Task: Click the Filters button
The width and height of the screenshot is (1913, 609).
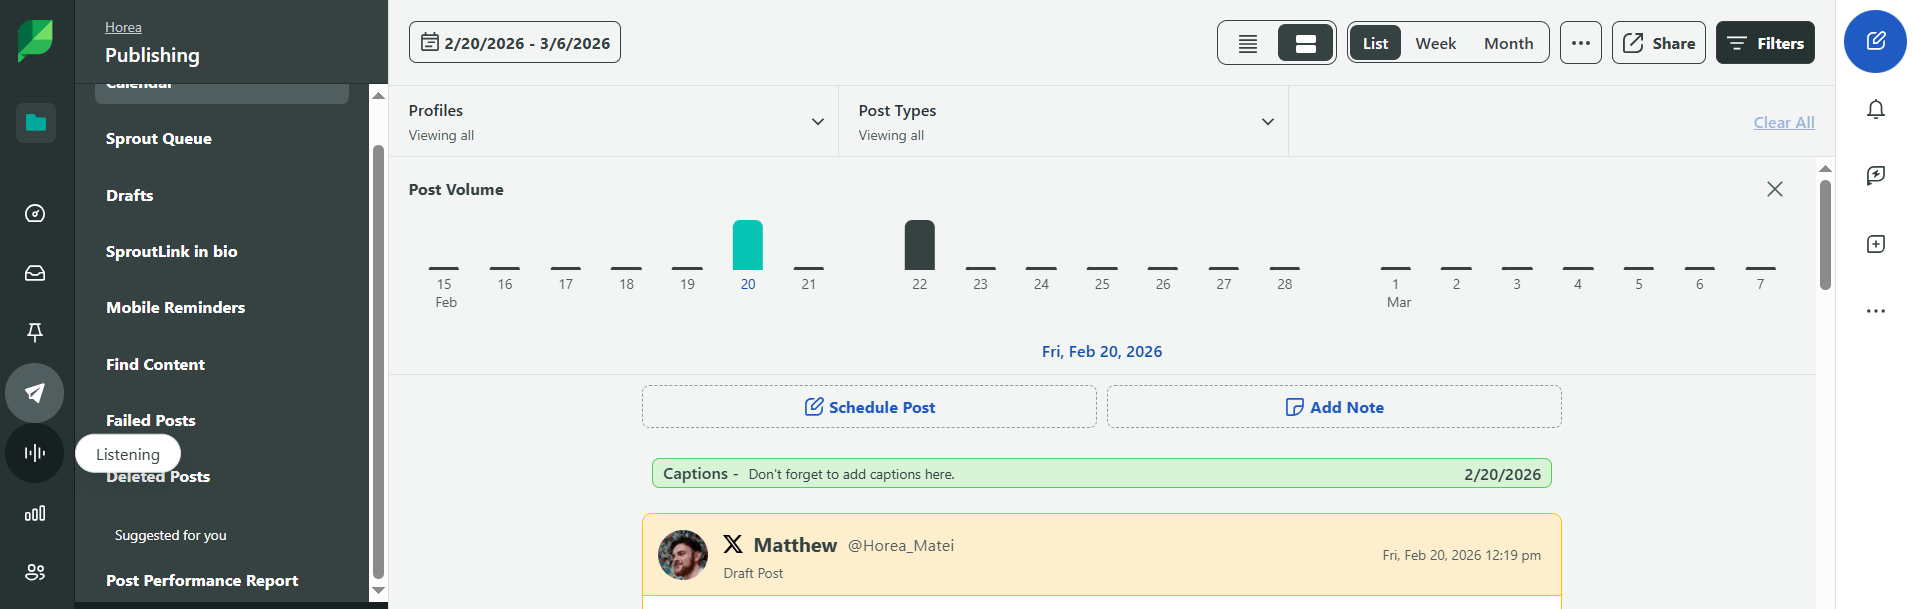Action: [1765, 43]
